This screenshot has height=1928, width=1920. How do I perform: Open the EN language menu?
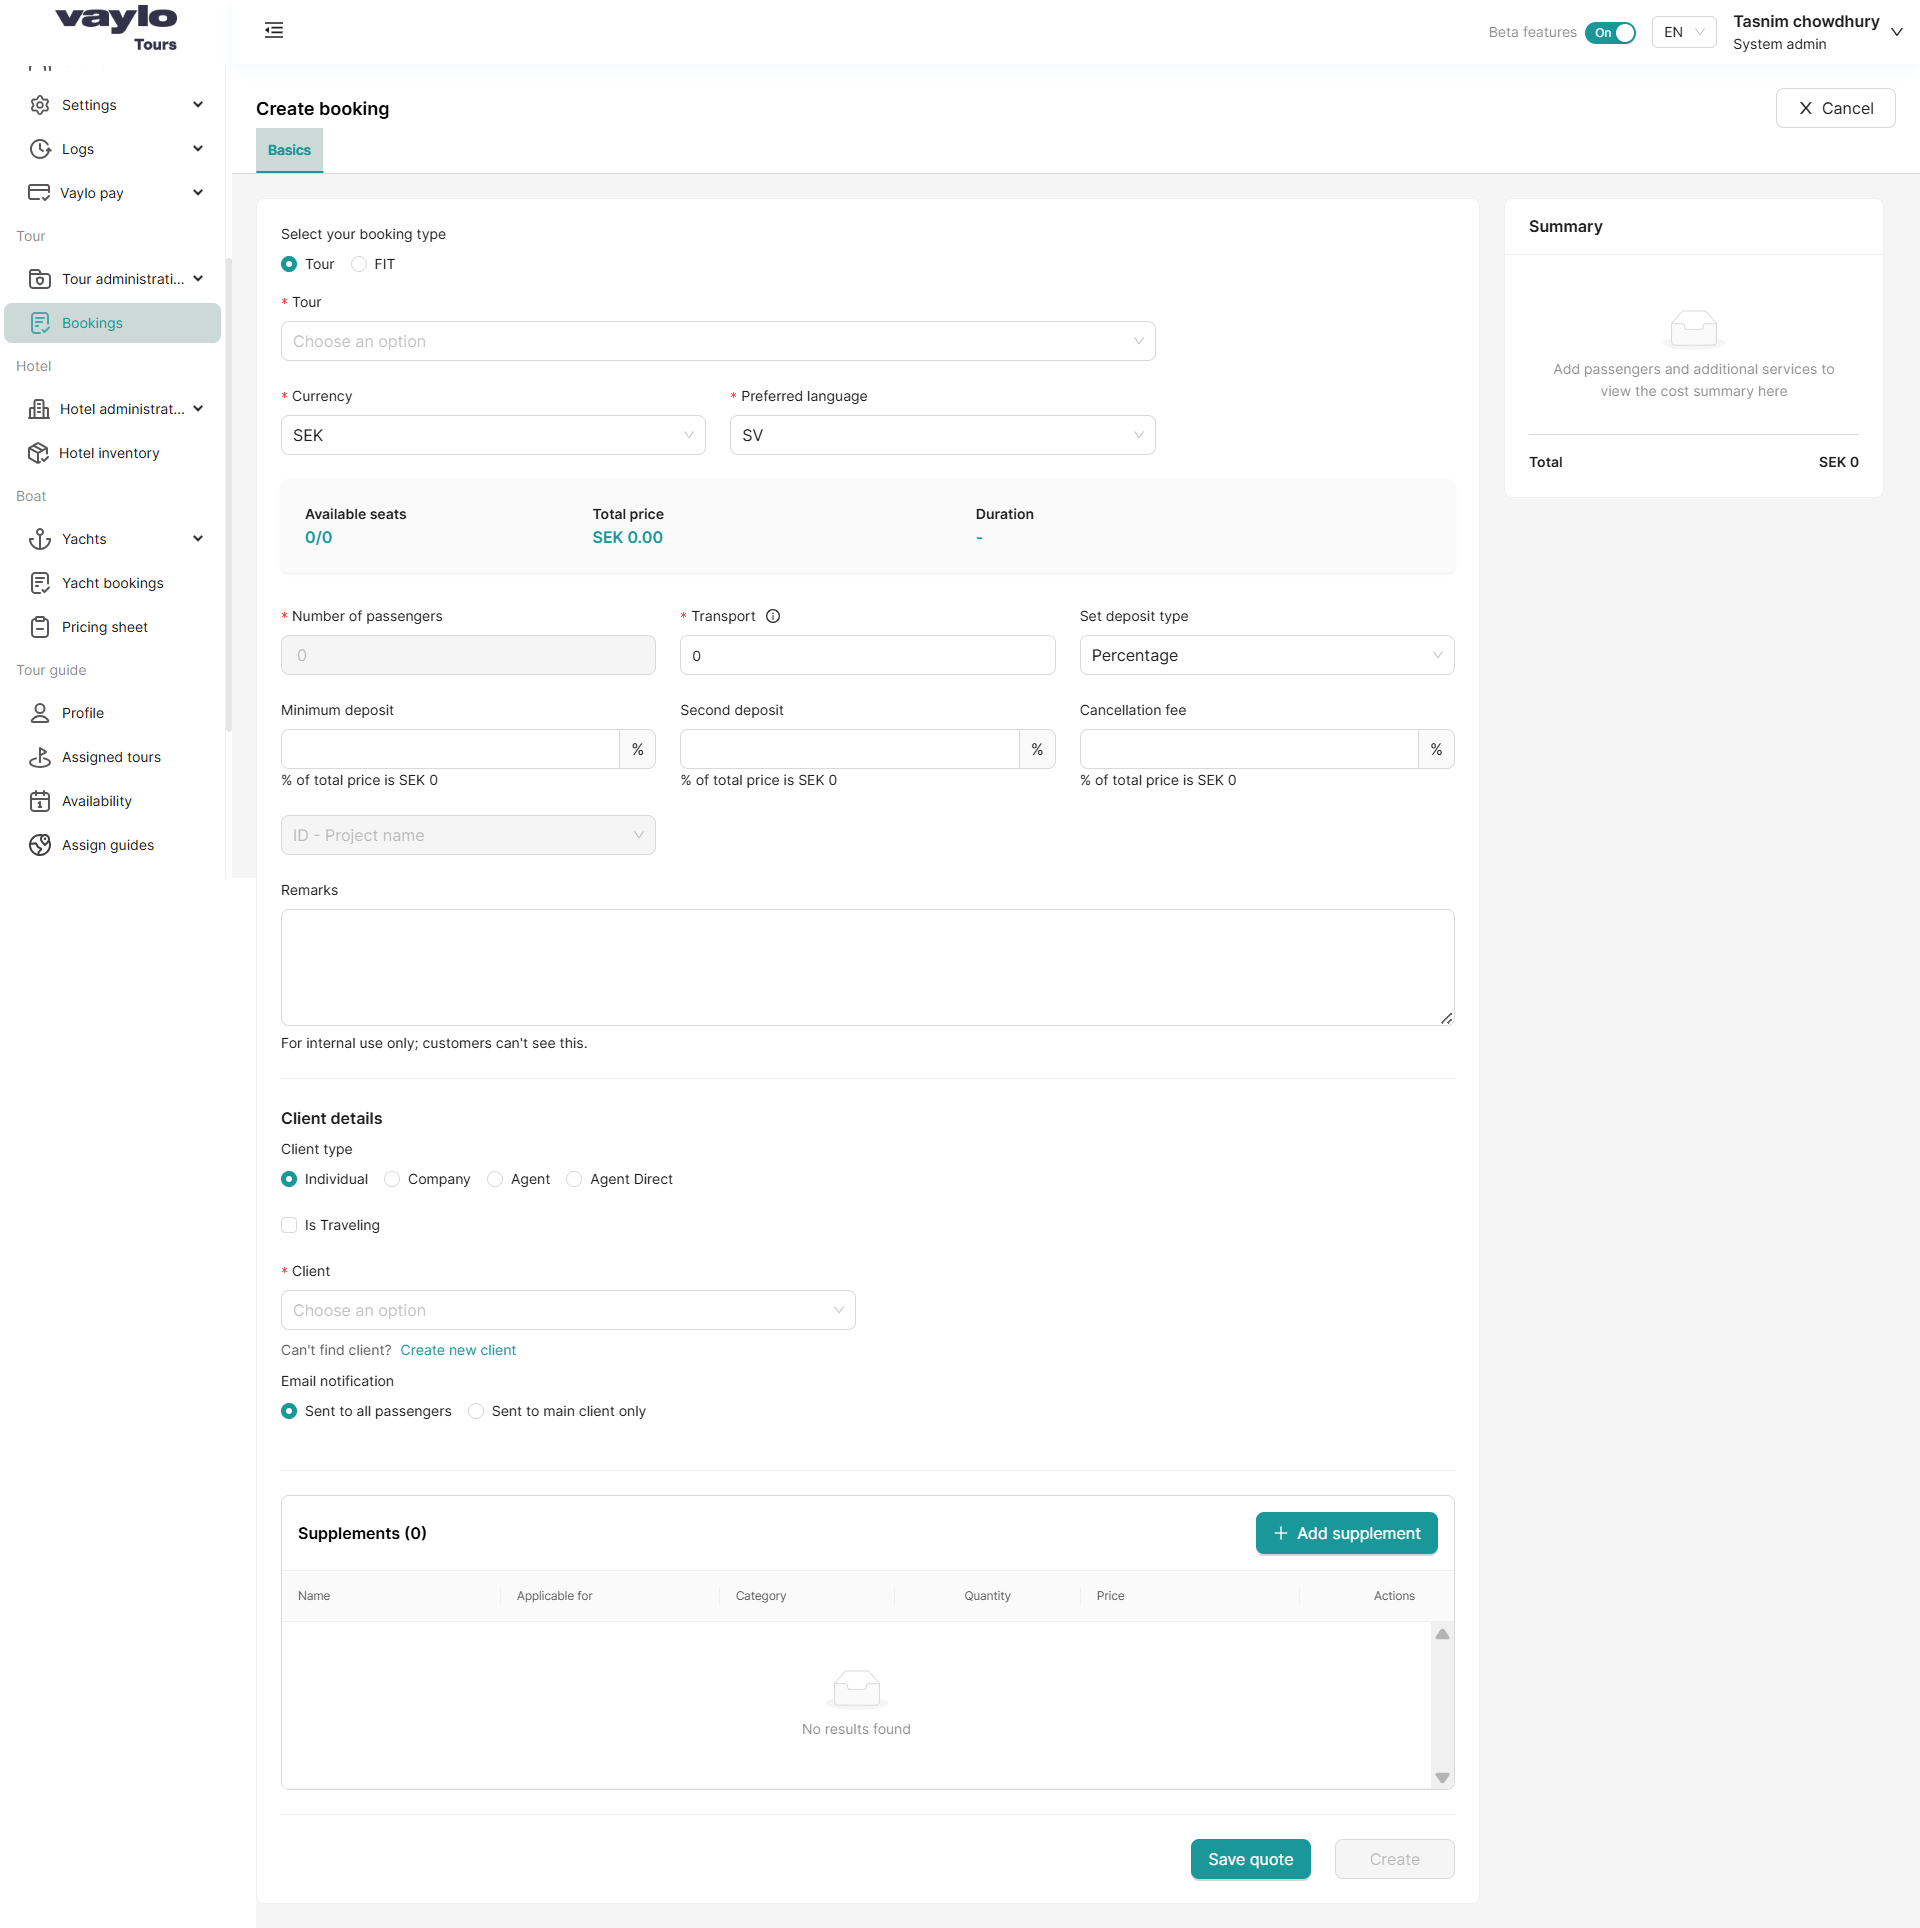coord(1683,32)
